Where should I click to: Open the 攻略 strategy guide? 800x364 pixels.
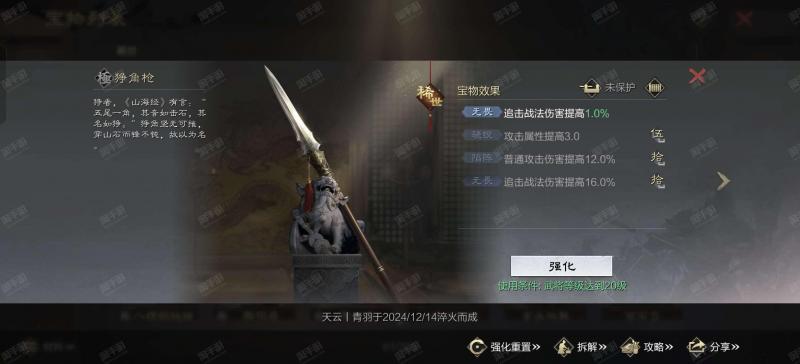click(x=647, y=347)
